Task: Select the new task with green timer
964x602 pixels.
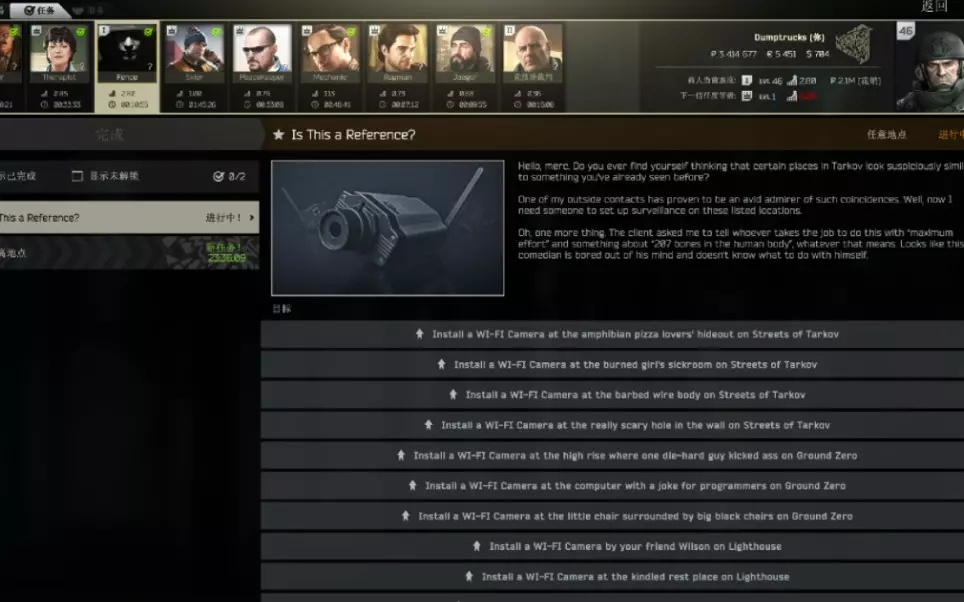Action: tap(129, 253)
